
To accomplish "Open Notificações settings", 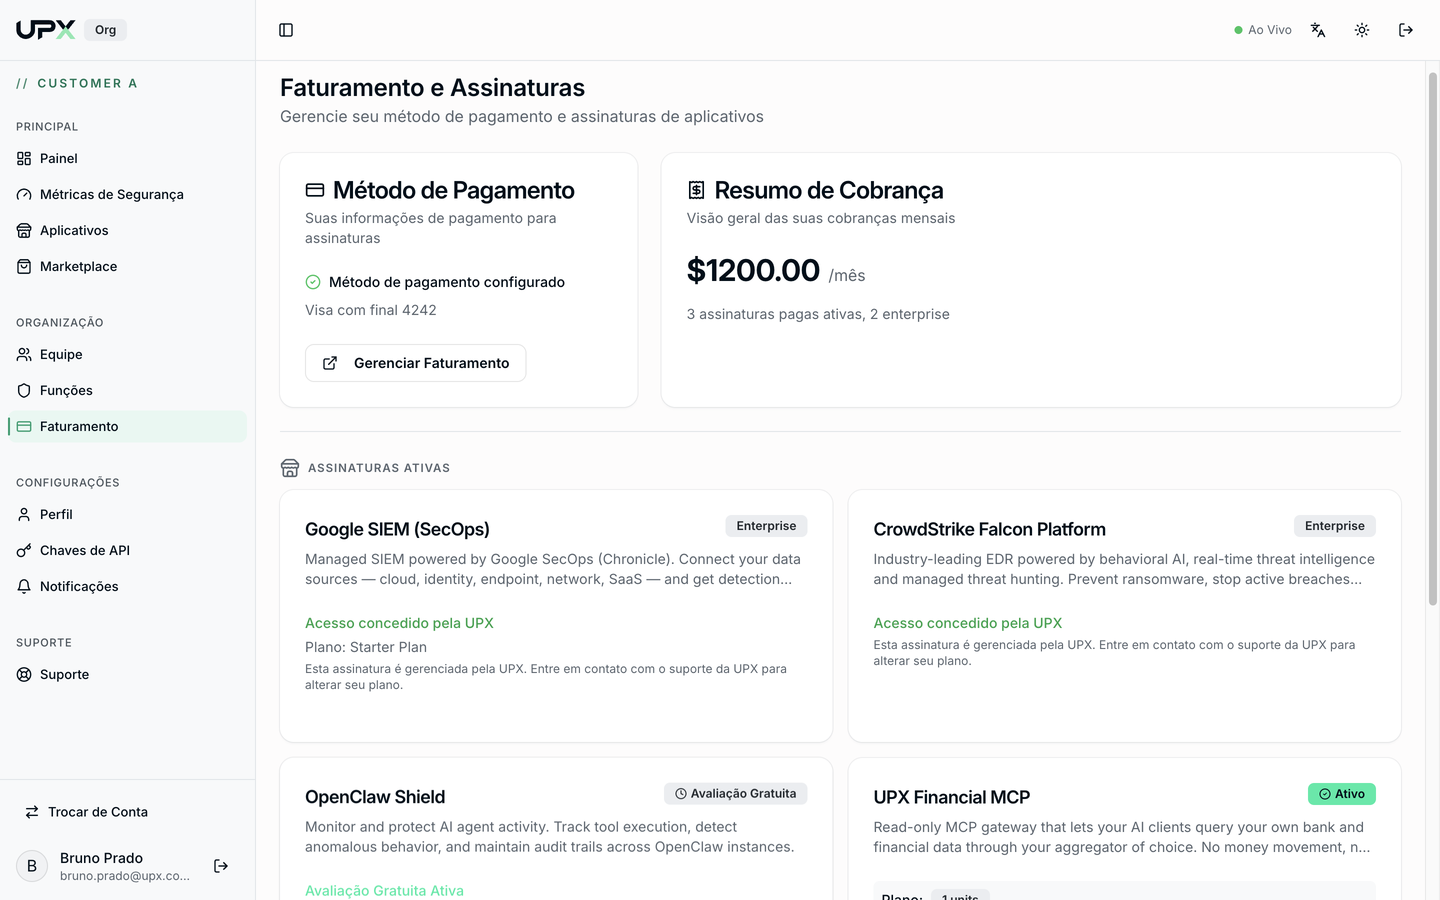I will pos(127,586).
